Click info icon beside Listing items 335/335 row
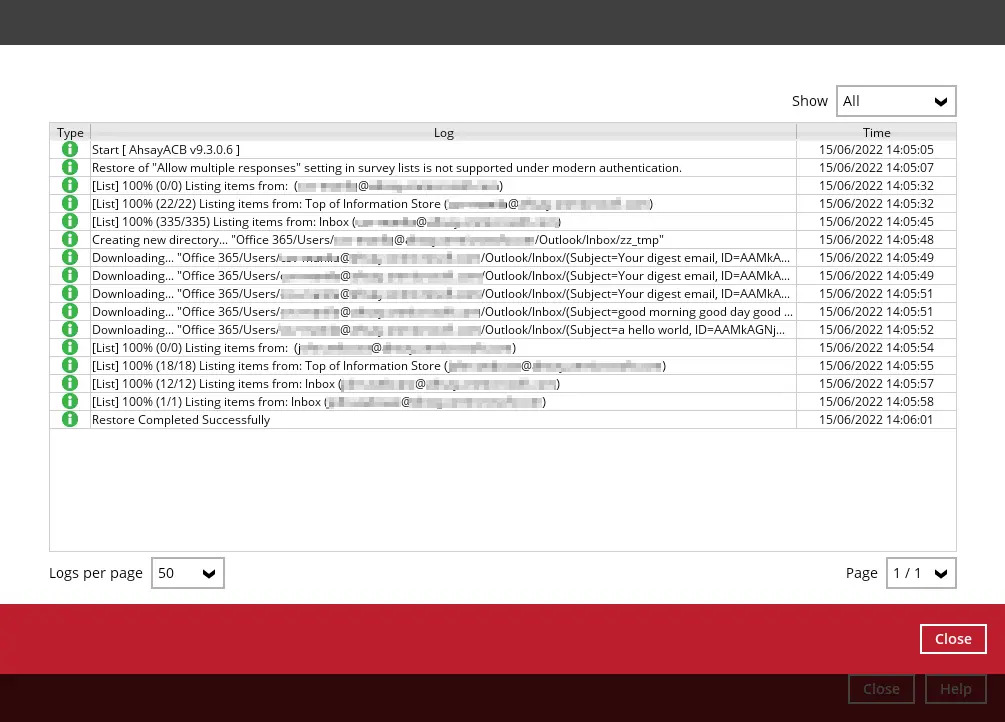The width and height of the screenshot is (1005, 722). (70, 221)
